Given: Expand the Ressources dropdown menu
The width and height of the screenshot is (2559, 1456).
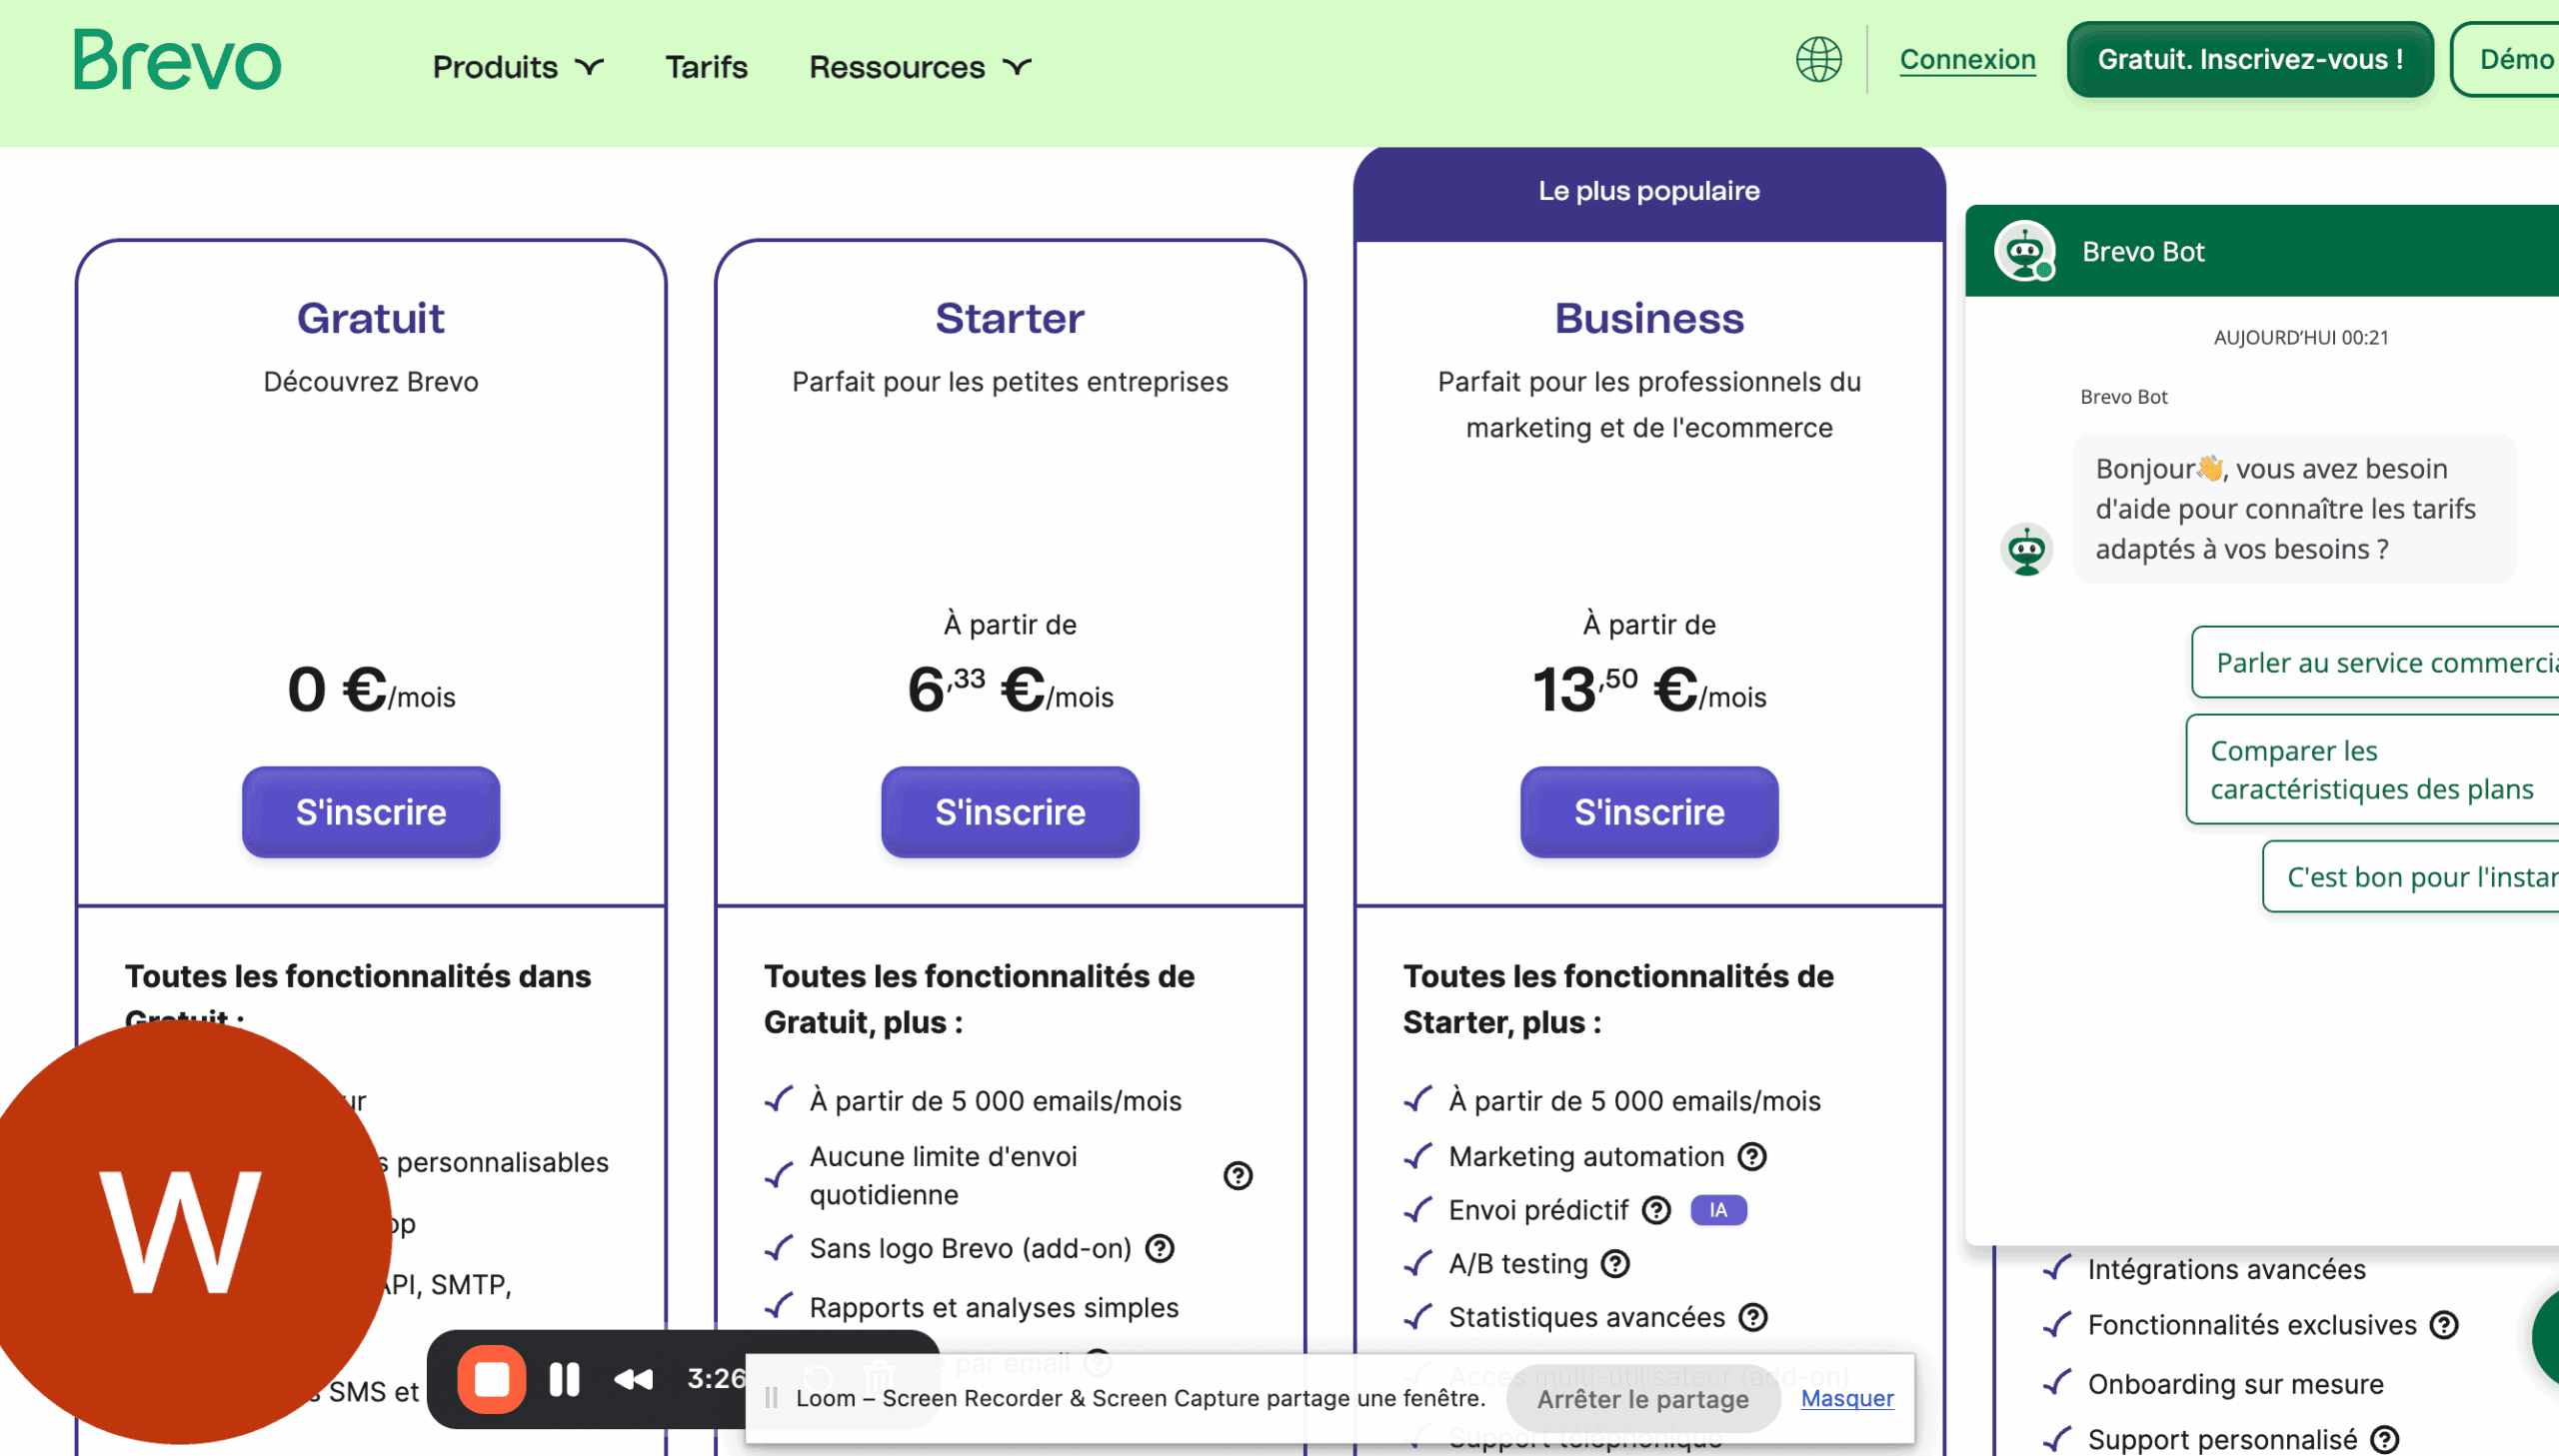Looking at the screenshot, I should click(x=919, y=67).
